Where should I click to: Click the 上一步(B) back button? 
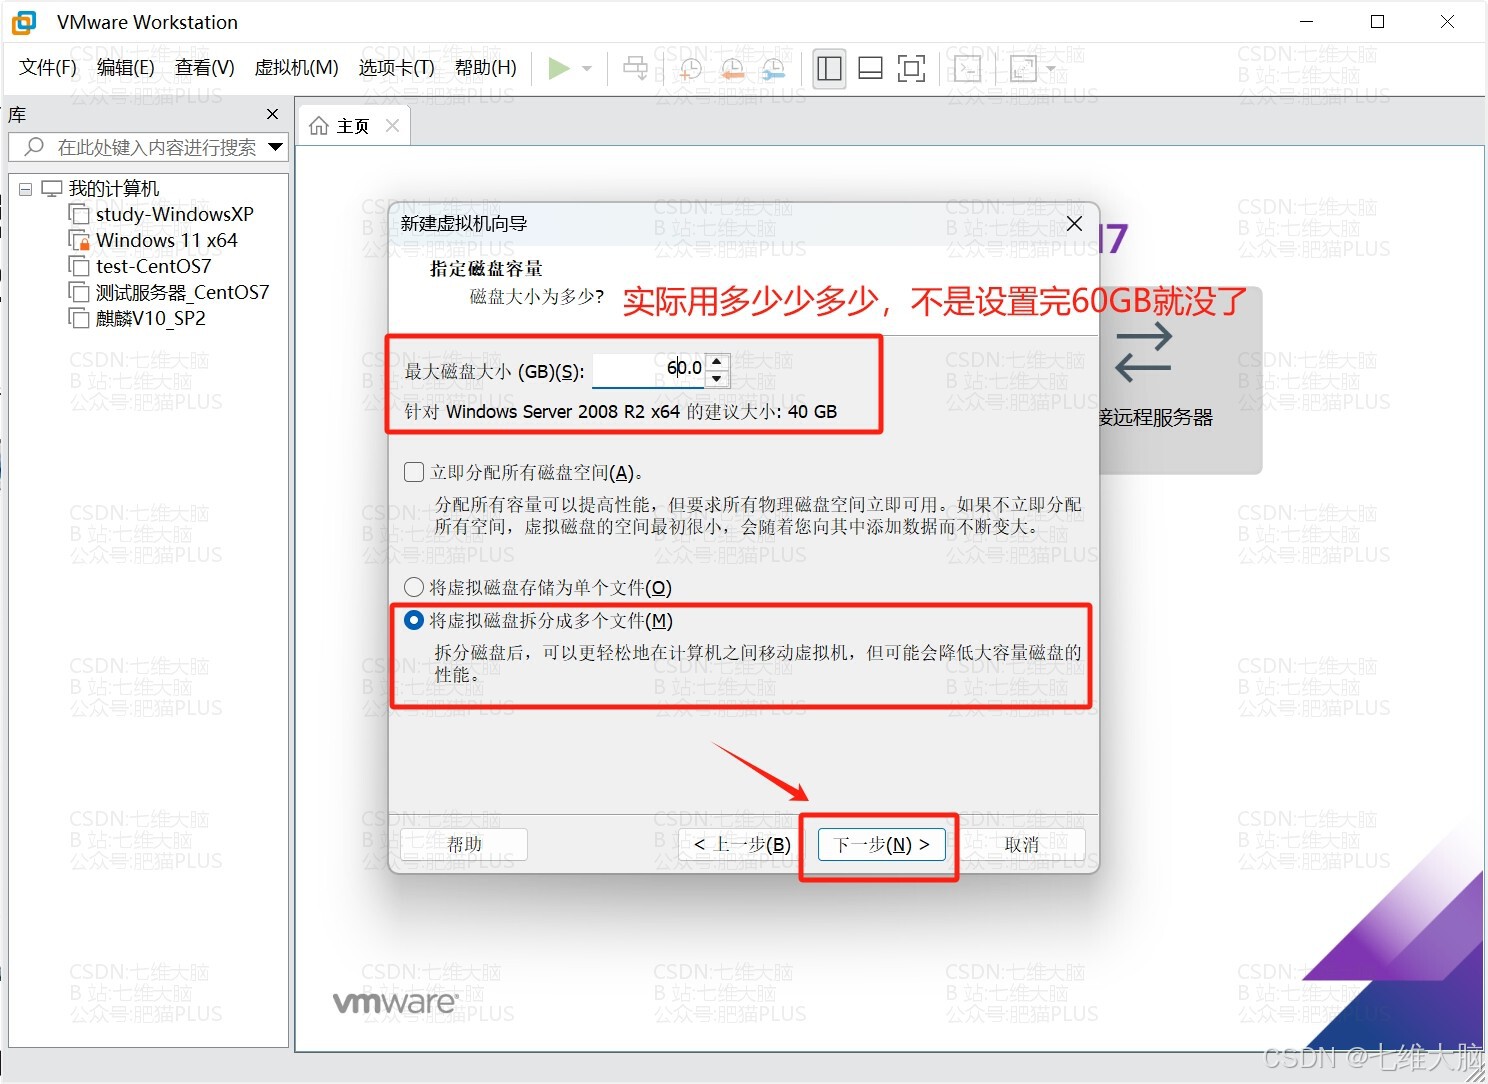(x=742, y=844)
